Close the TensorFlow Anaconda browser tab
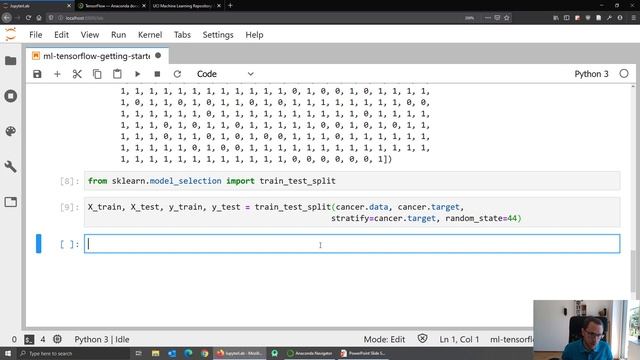640x360 pixels. tap(144, 6)
